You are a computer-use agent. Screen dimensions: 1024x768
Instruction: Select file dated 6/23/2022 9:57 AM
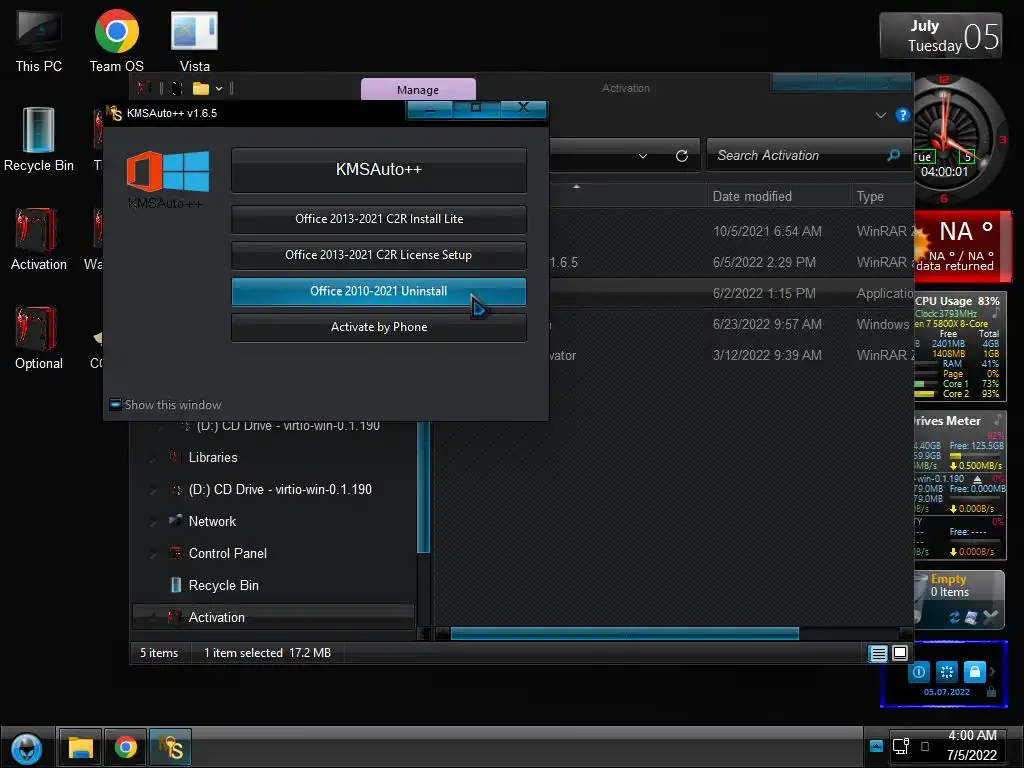coord(674,325)
